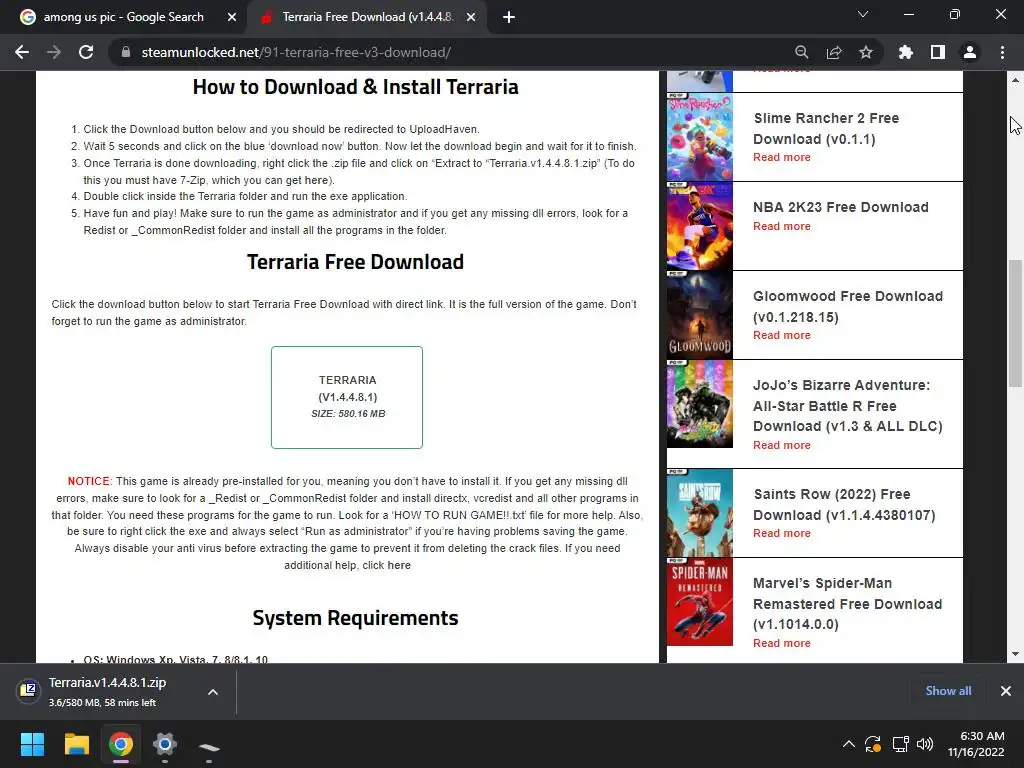Click the vertical scrollbar thumb
The height and width of the screenshot is (768, 1024).
pos(1015,323)
